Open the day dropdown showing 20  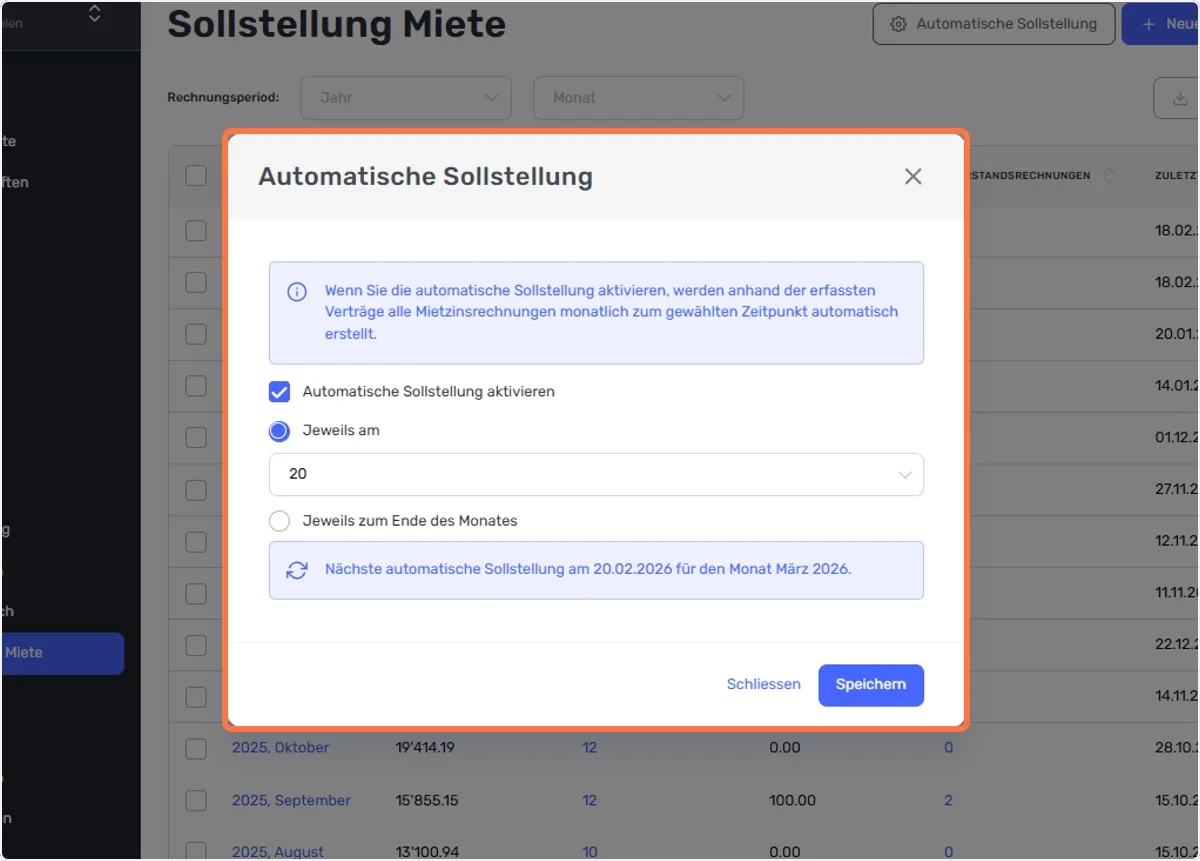[x=596, y=475]
